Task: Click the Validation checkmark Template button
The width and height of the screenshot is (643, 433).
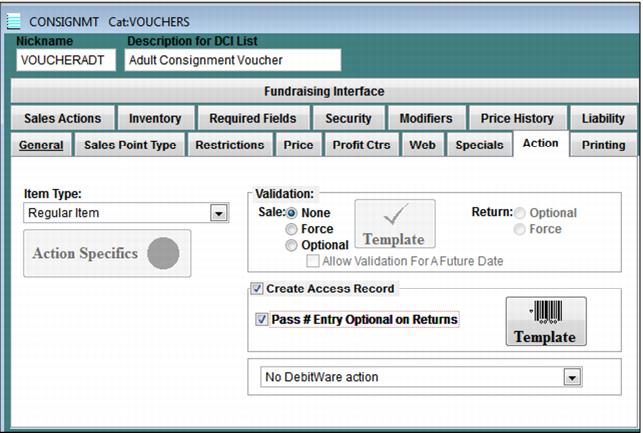Action: tap(393, 224)
